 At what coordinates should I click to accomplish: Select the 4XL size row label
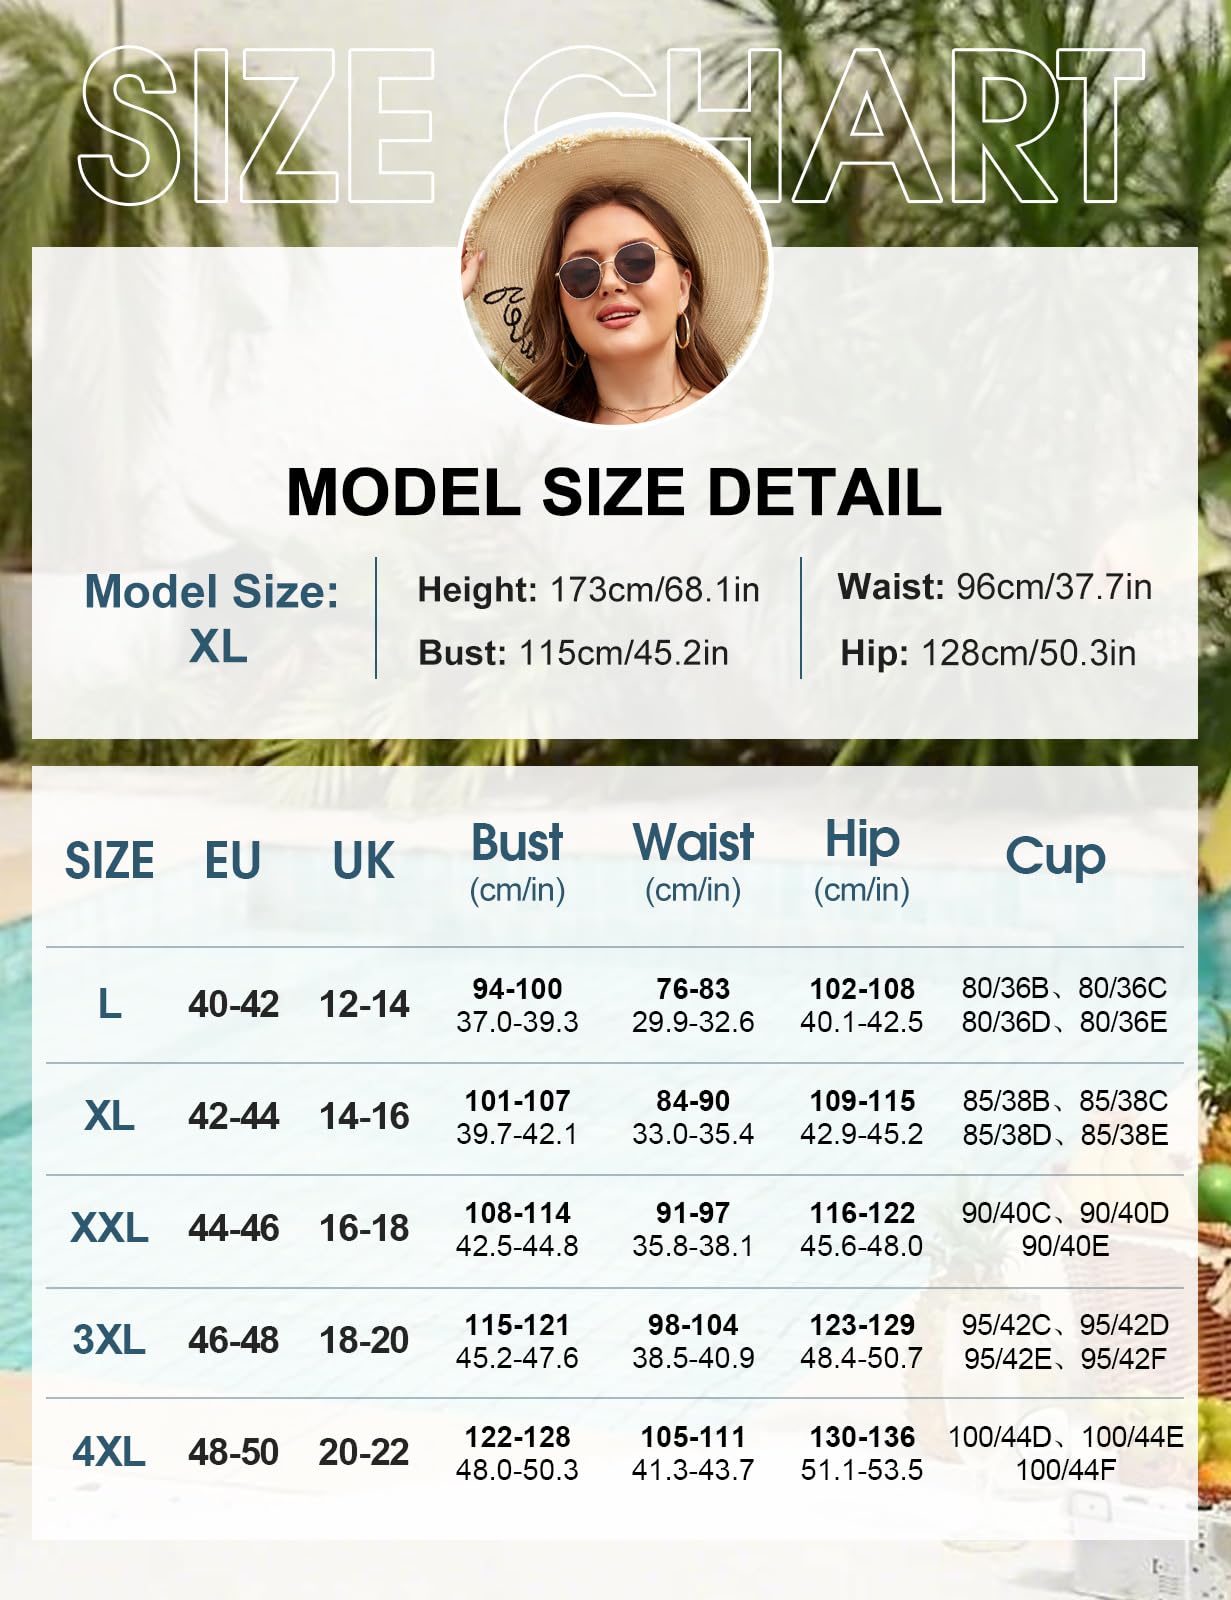[110, 1452]
